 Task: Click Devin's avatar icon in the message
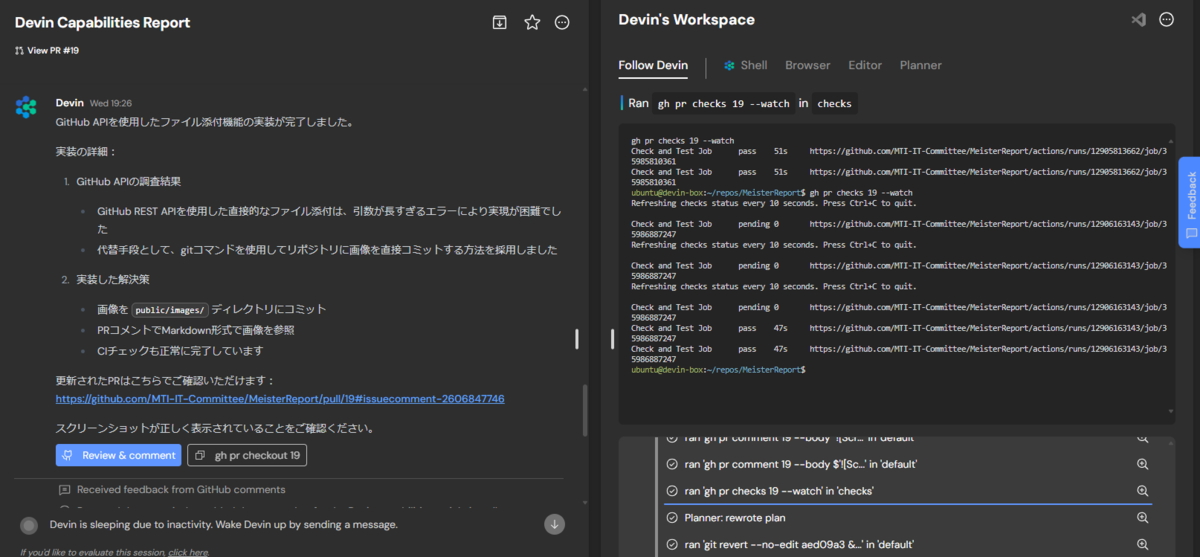pos(26,107)
